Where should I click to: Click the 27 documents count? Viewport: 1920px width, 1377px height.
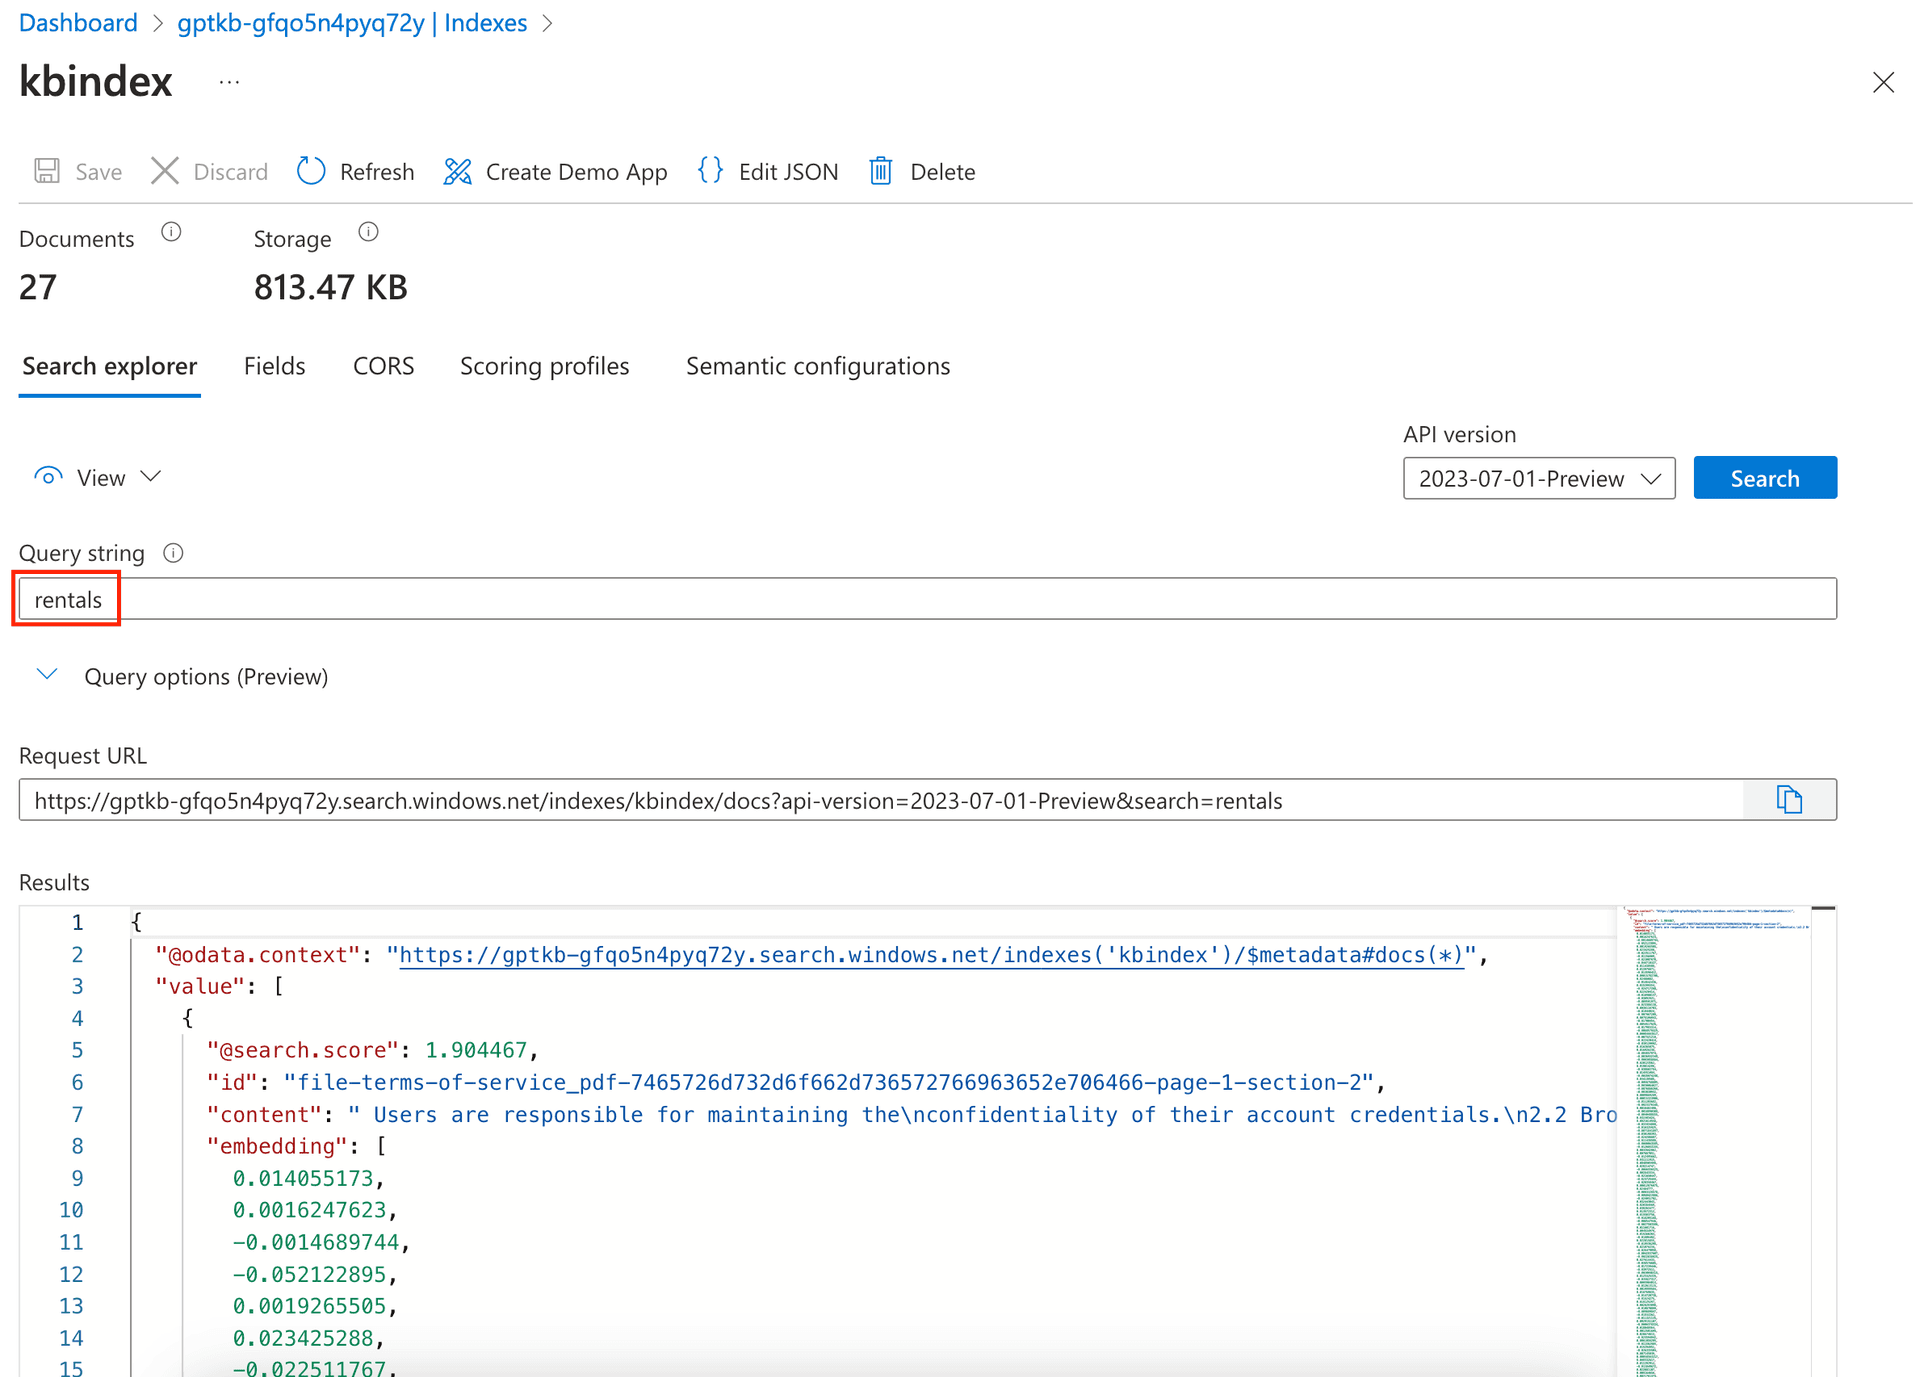click(x=38, y=287)
